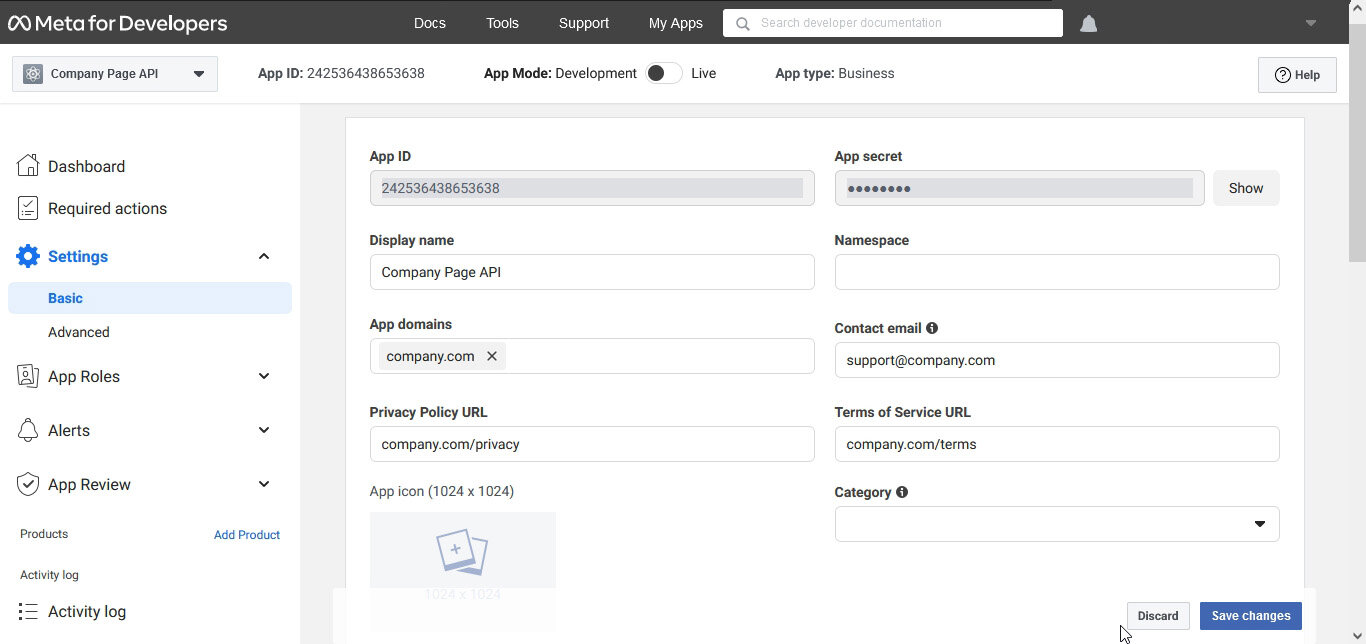Screen dimensions: 1366x644
Task: Click the Alerts bell icon
Action: (x=28, y=430)
